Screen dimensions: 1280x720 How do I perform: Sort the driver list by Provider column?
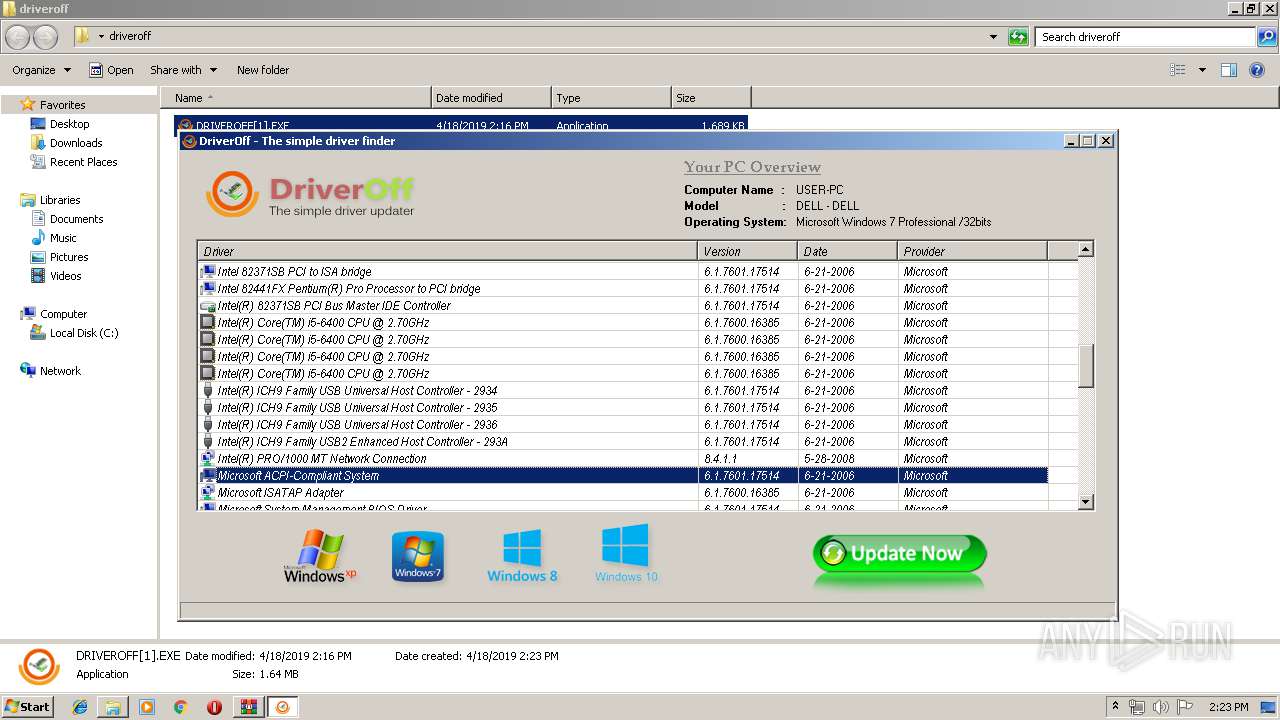click(972, 251)
